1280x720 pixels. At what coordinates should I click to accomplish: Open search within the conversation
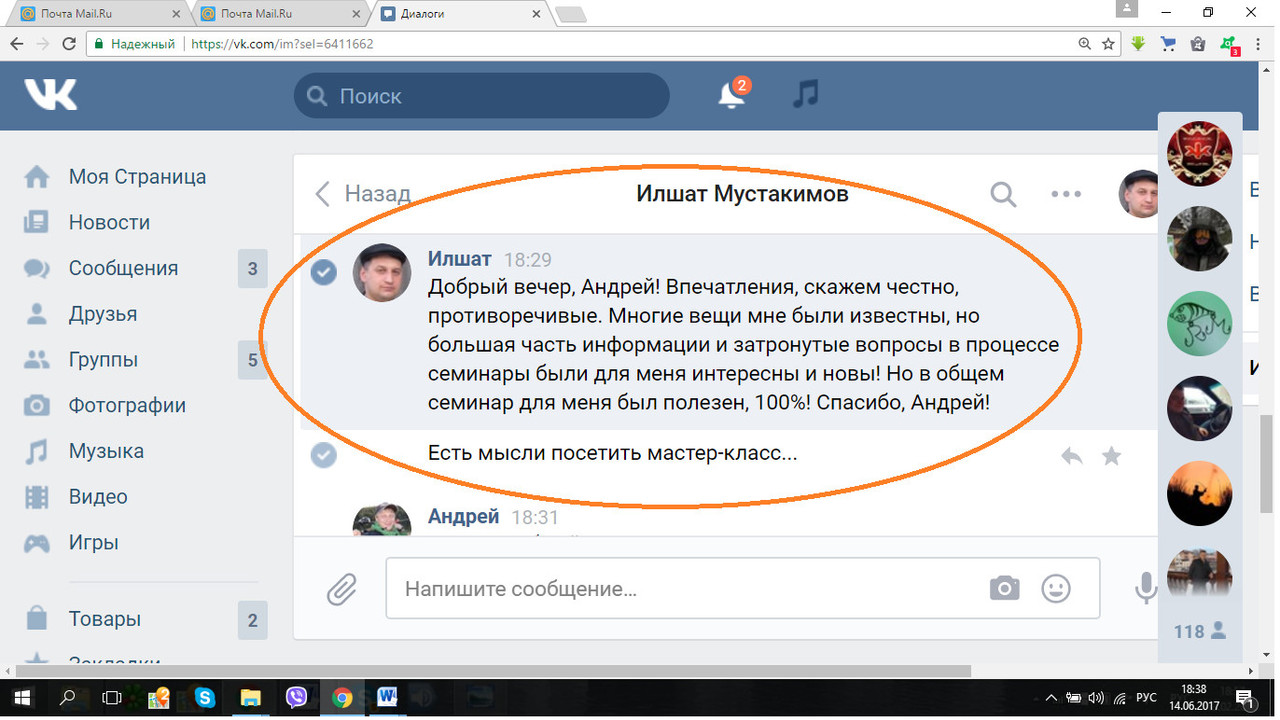pyautogui.click(x=1003, y=195)
